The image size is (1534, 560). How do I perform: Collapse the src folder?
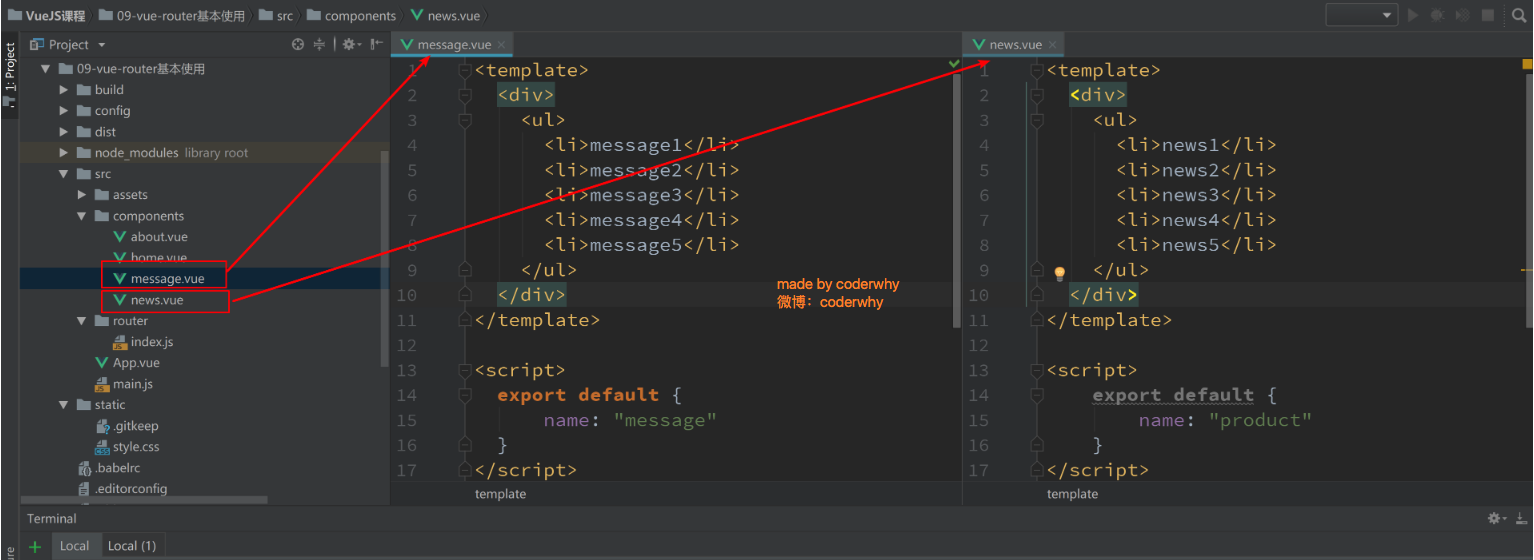(64, 174)
